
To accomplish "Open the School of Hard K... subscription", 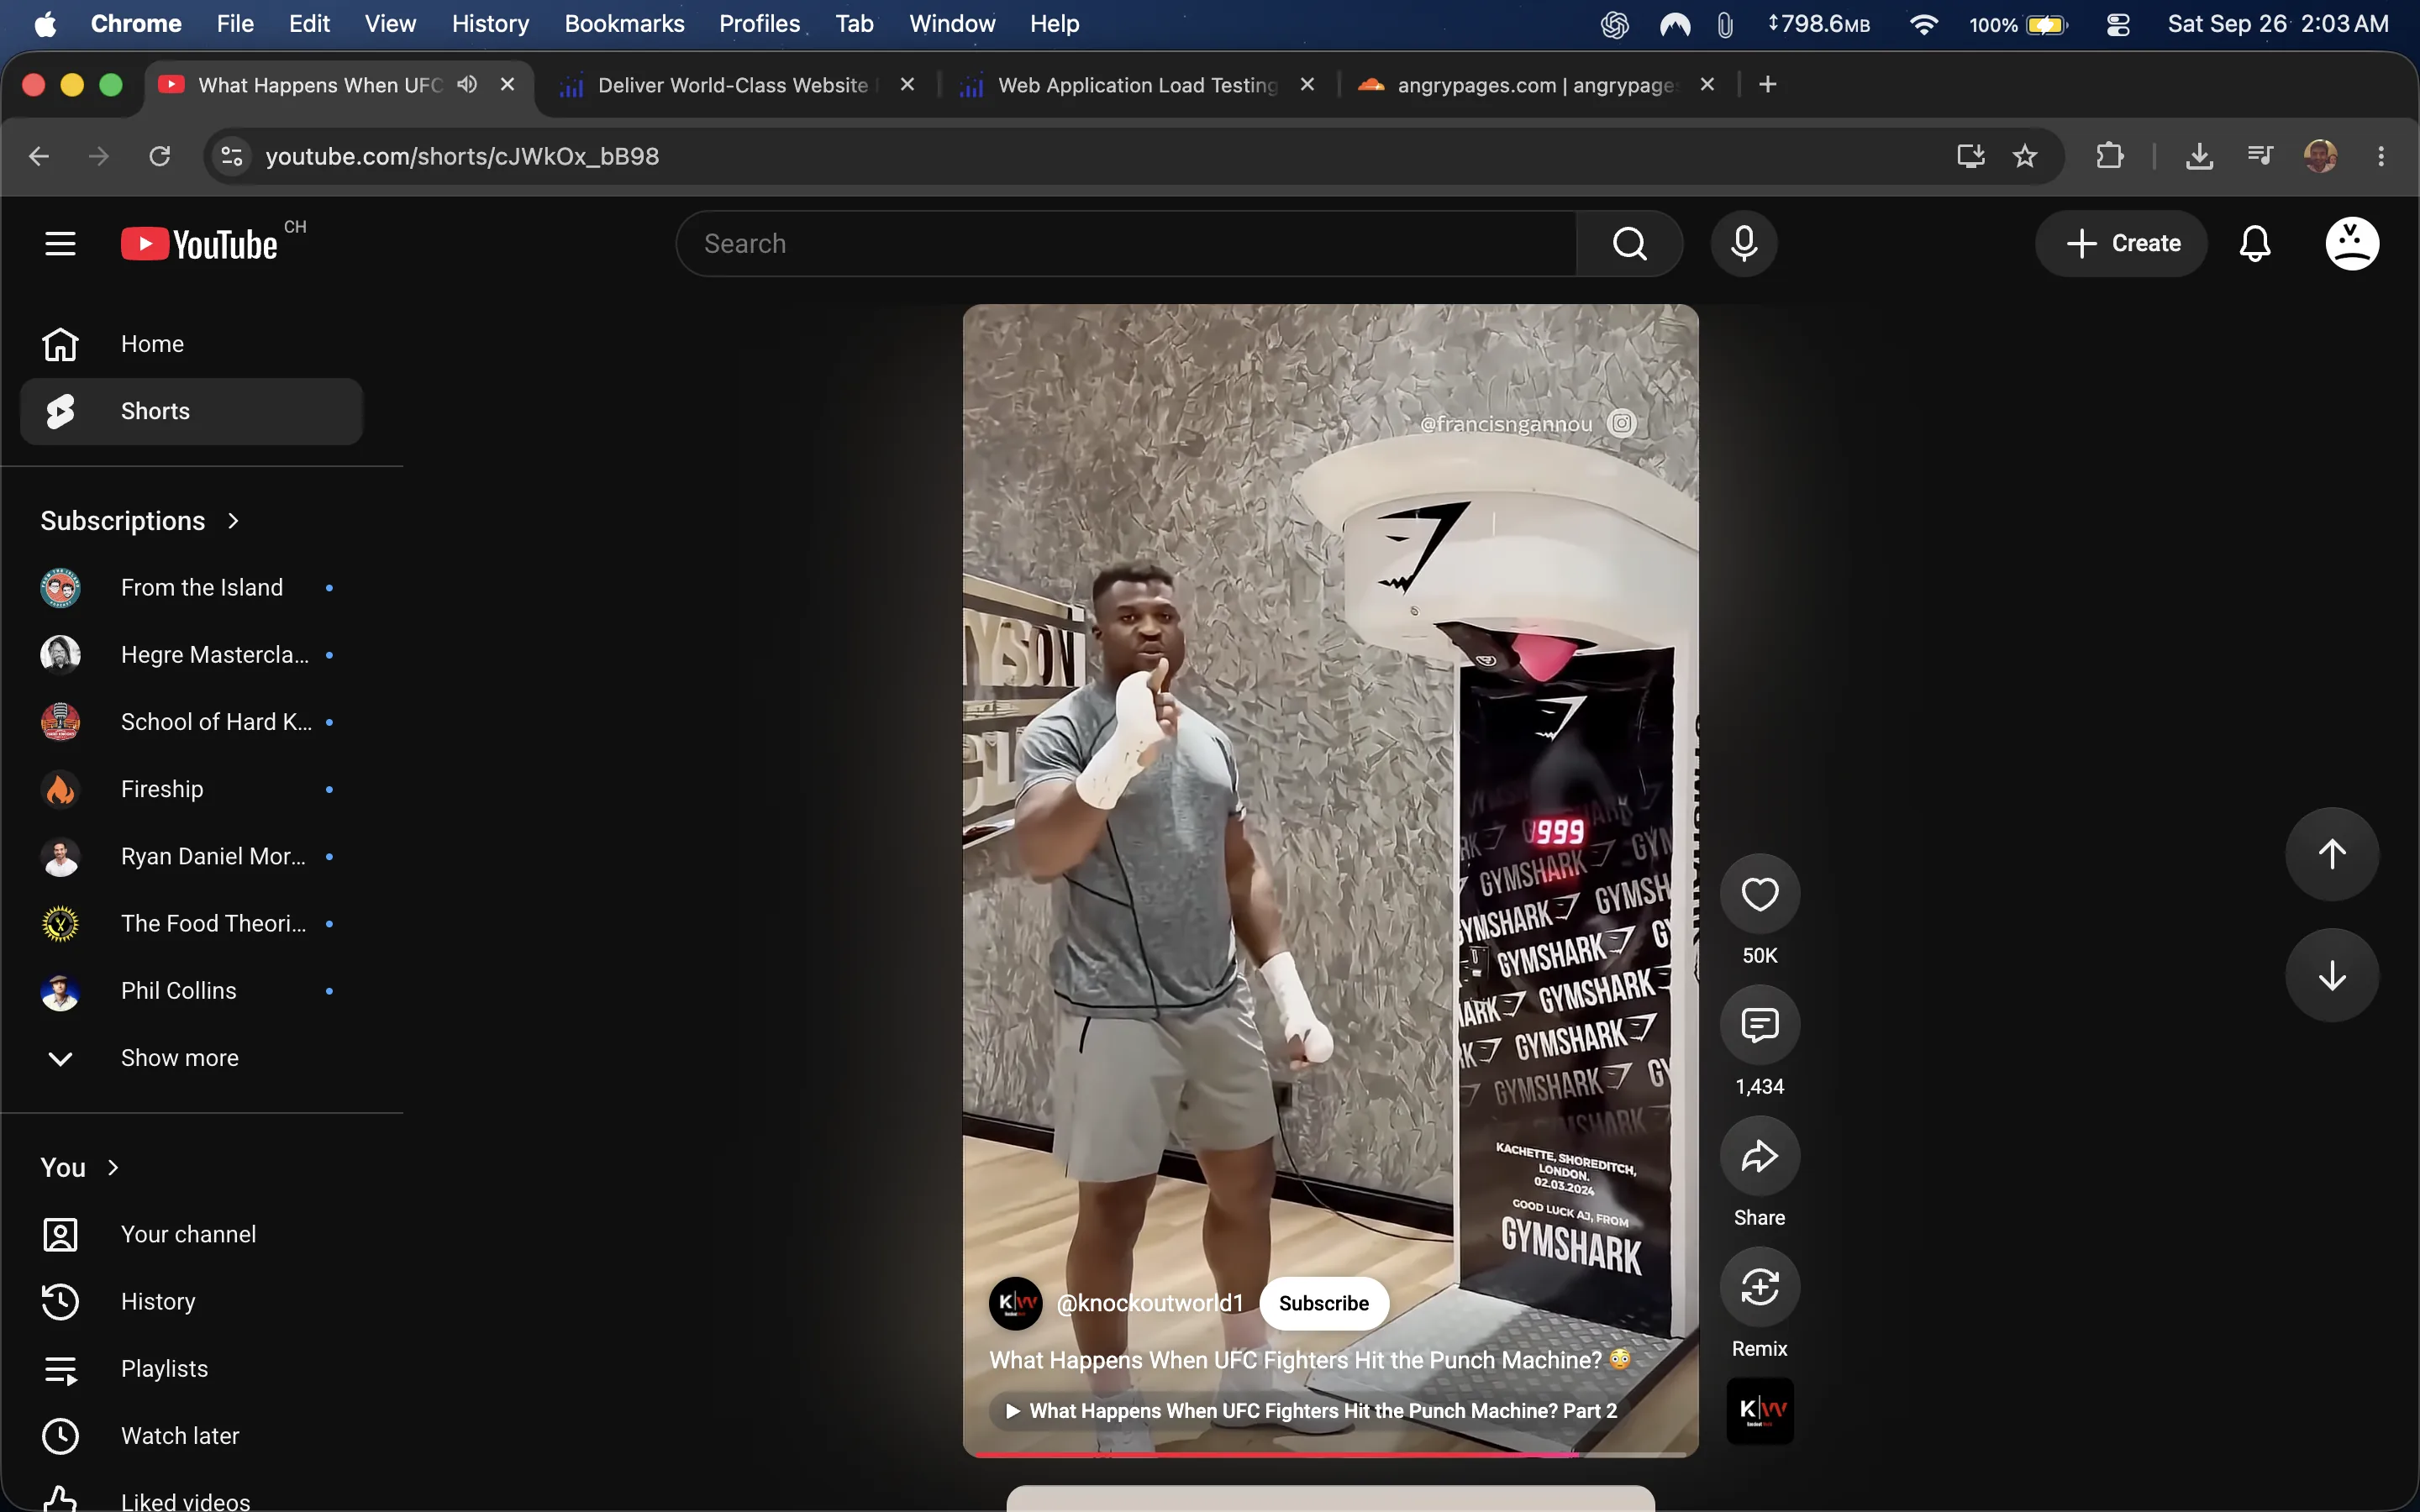I will [x=192, y=722].
